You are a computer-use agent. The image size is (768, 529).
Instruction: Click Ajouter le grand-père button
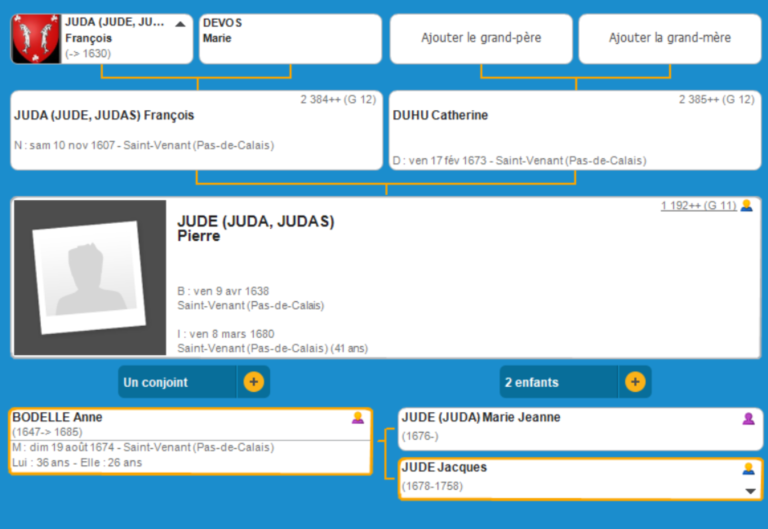tap(481, 39)
